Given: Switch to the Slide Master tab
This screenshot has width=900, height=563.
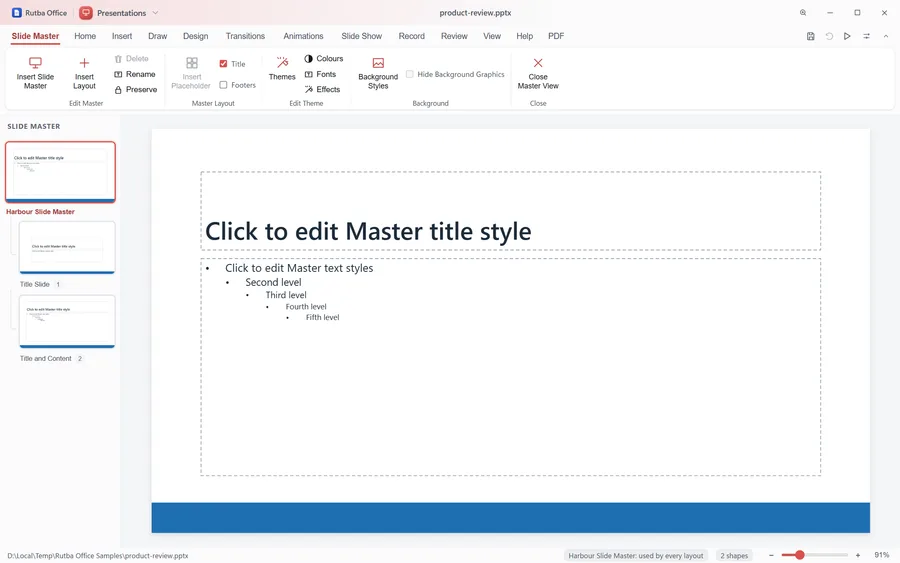Looking at the screenshot, I should pyautogui.click(x=35, y=36).
